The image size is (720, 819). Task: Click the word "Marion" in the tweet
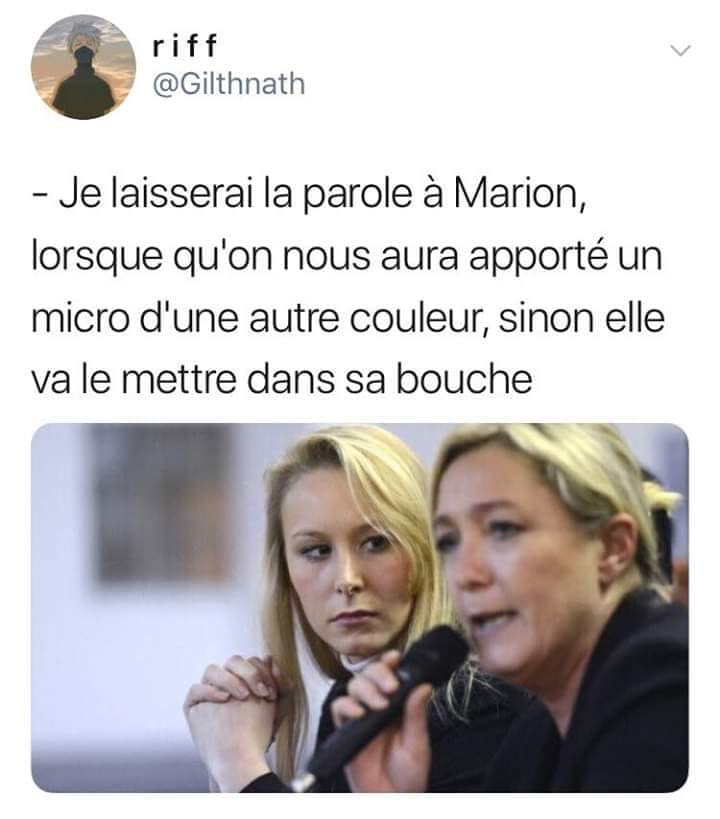pyautogui.click(x=519, y=193)
